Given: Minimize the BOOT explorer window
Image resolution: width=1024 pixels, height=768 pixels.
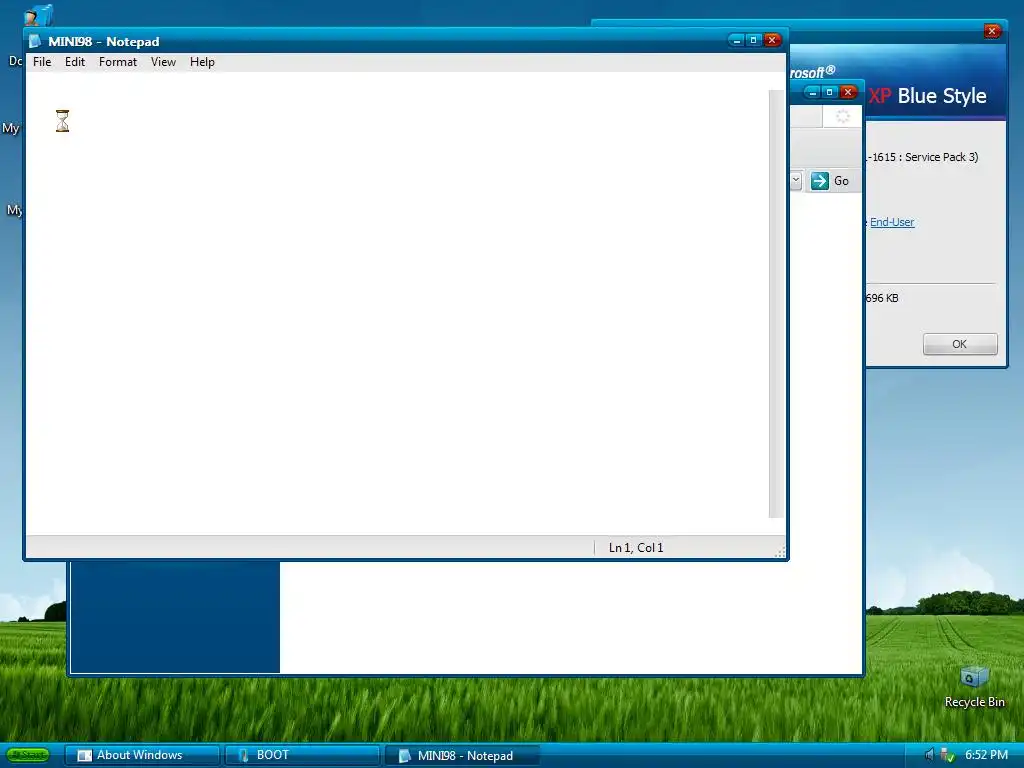Looking at the screenshot, I should tap(812, 92).
